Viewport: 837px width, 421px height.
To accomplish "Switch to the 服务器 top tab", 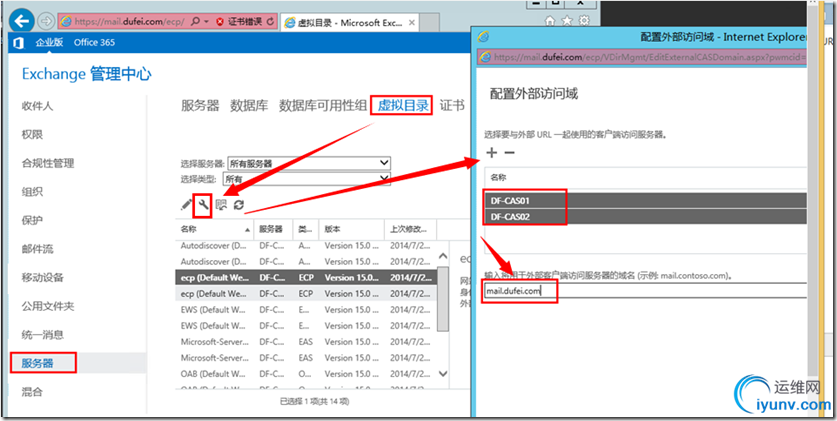I will click(200, 106).
